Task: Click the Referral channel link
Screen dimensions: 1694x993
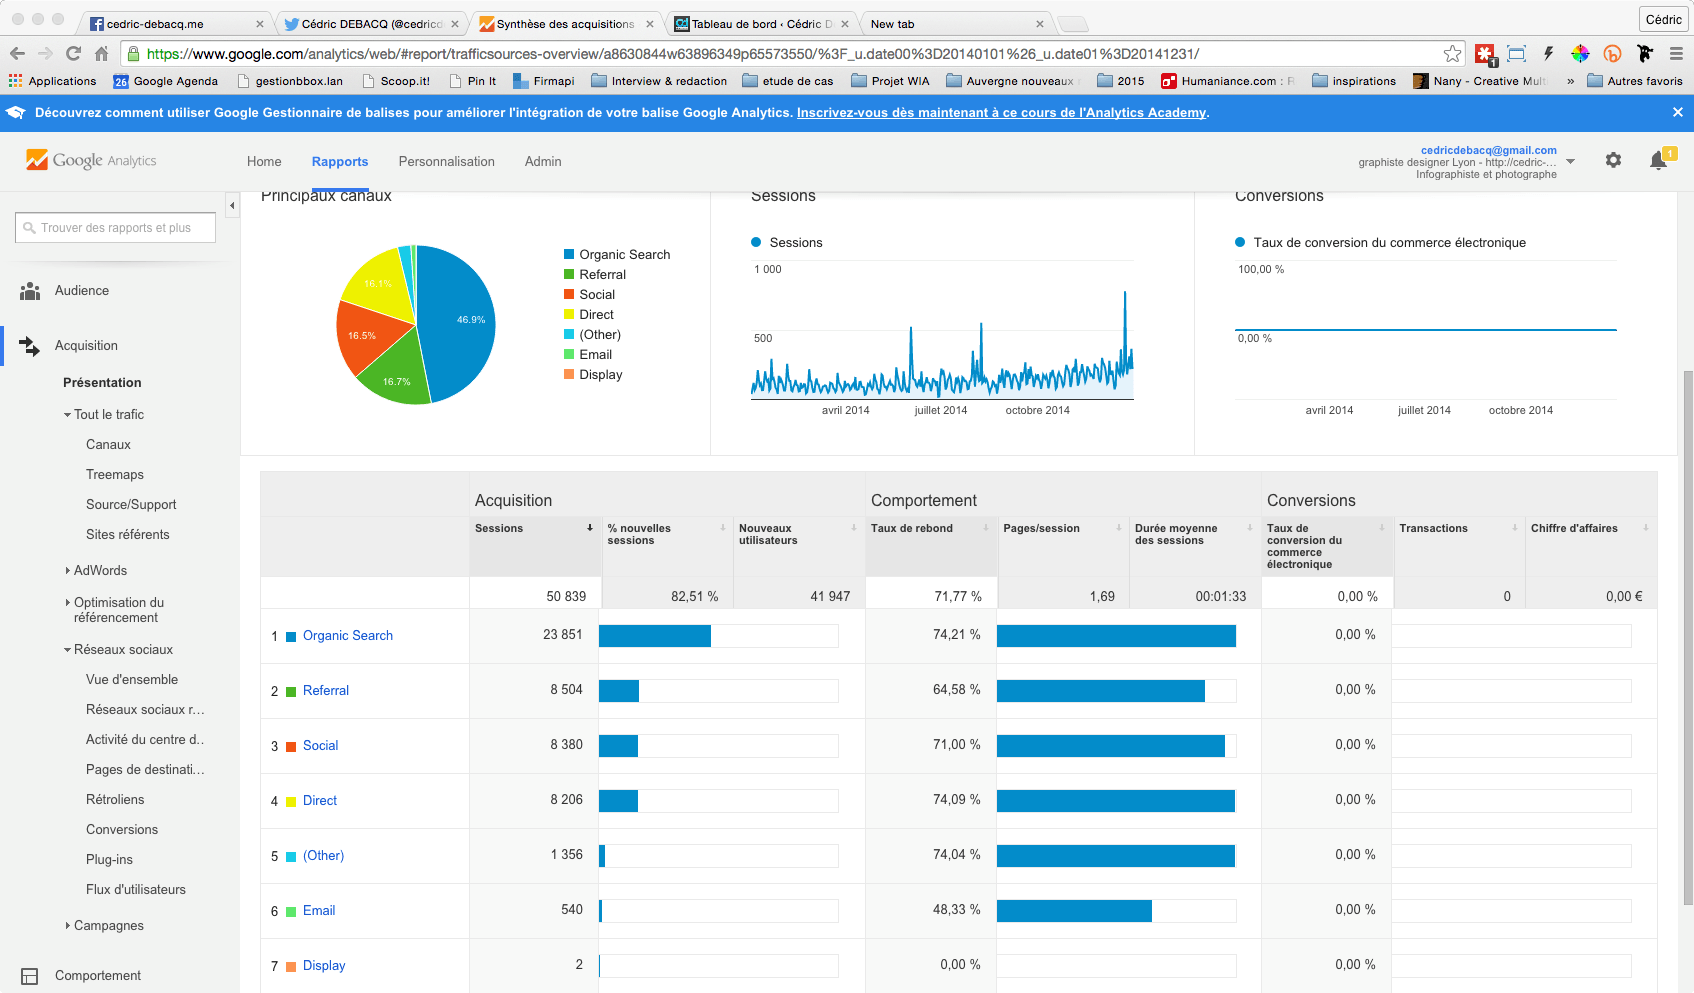Action: click(x=325, y=691)
